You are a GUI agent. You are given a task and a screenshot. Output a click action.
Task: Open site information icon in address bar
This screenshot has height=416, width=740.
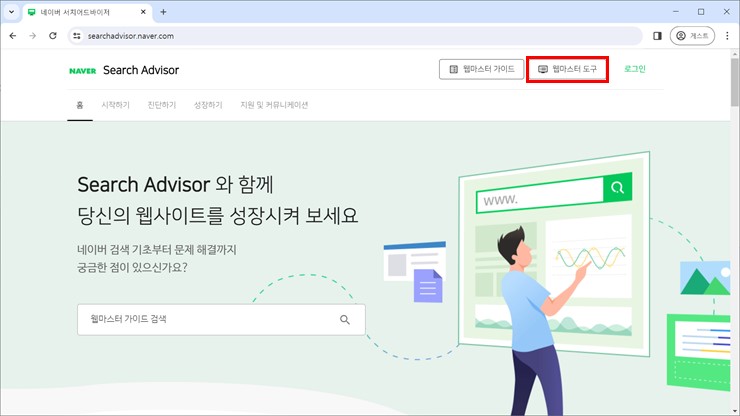pos(77,36)
